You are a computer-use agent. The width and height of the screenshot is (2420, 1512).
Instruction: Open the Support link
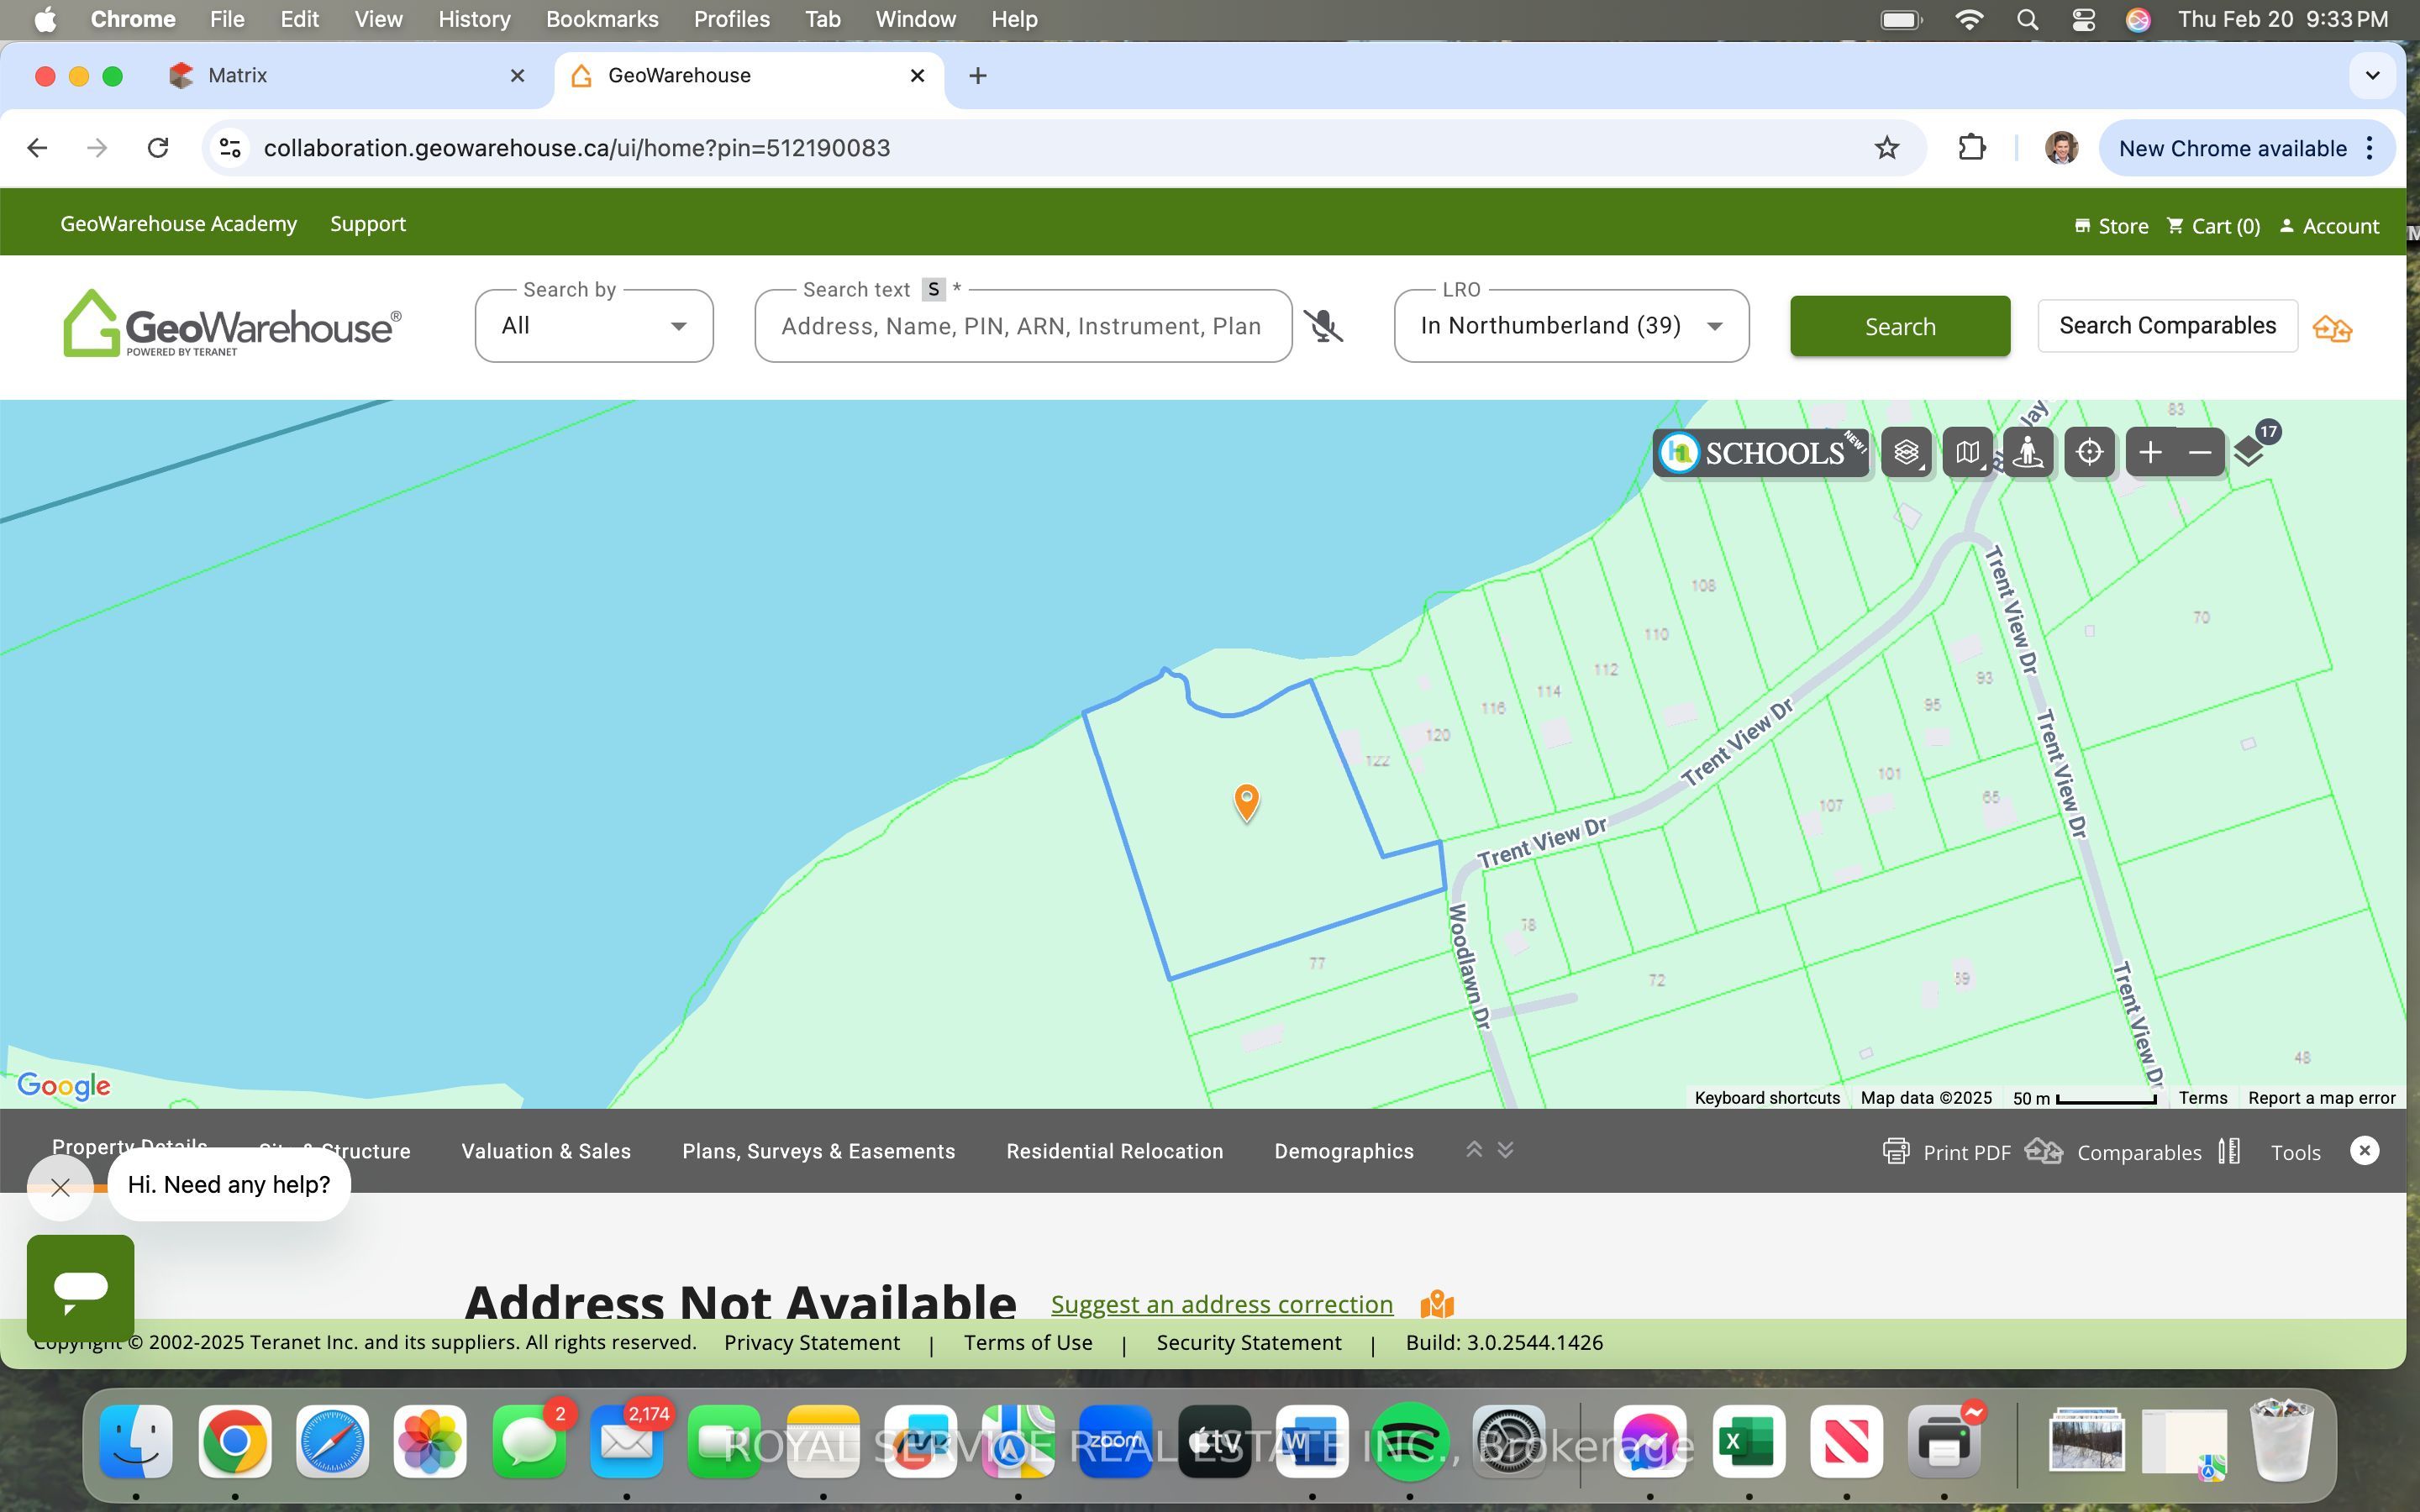point(368,224)
